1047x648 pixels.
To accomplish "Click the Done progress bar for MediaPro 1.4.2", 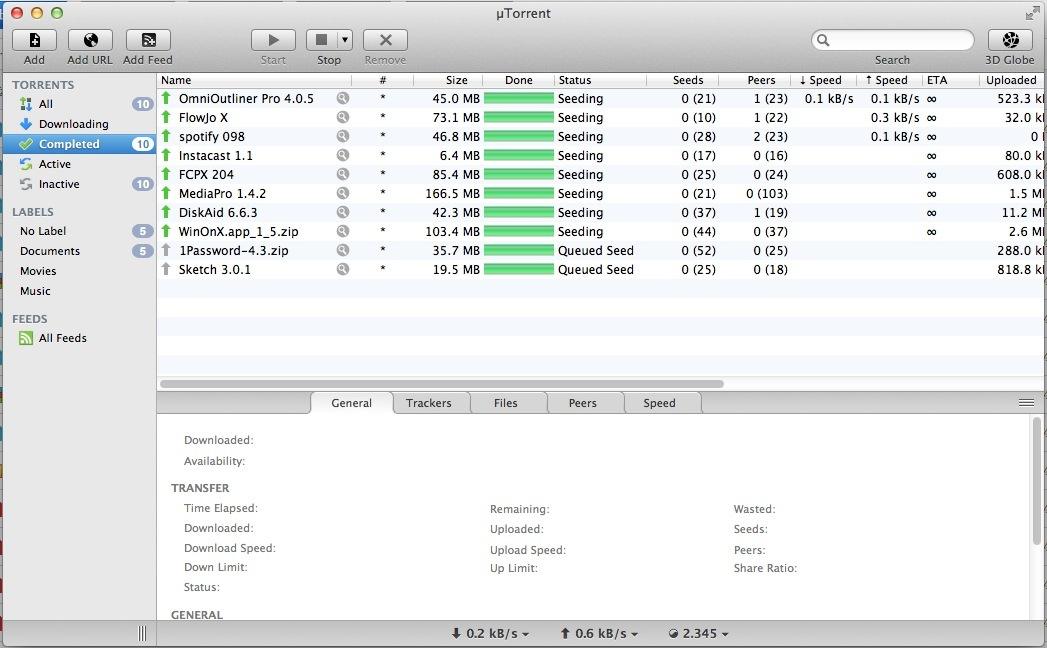I will [x=519, y=194].
